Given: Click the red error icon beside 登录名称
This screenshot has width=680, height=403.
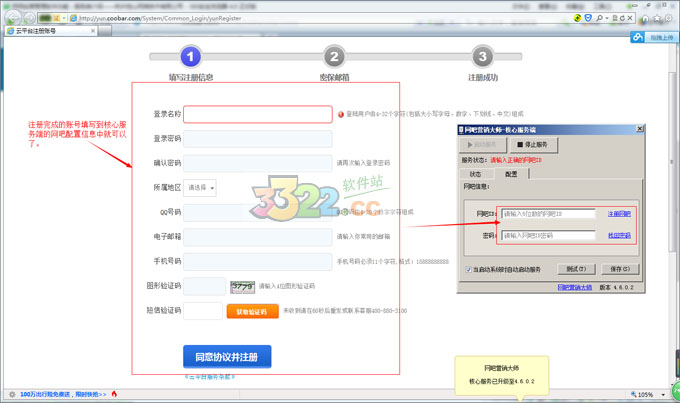Looking at the screenshot, I should 341,115.
